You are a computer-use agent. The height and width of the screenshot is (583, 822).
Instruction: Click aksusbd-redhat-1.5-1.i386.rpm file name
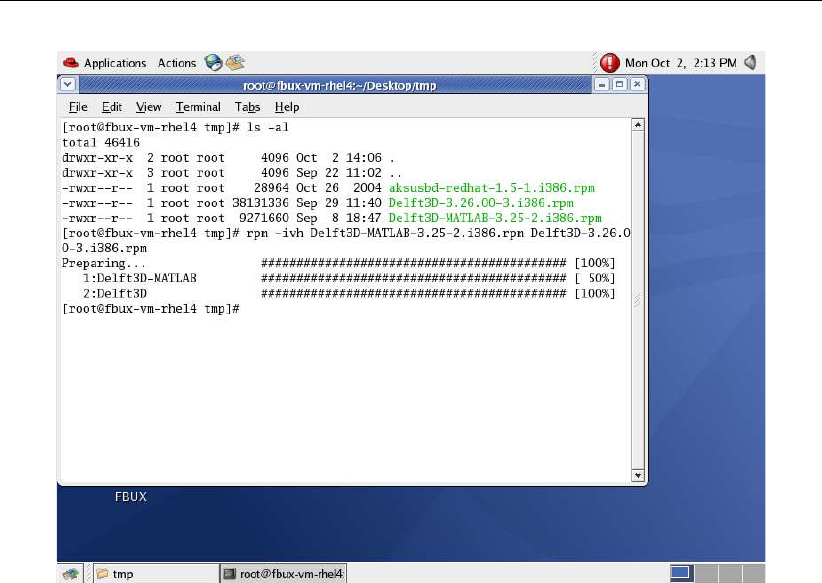coord(492,188)
